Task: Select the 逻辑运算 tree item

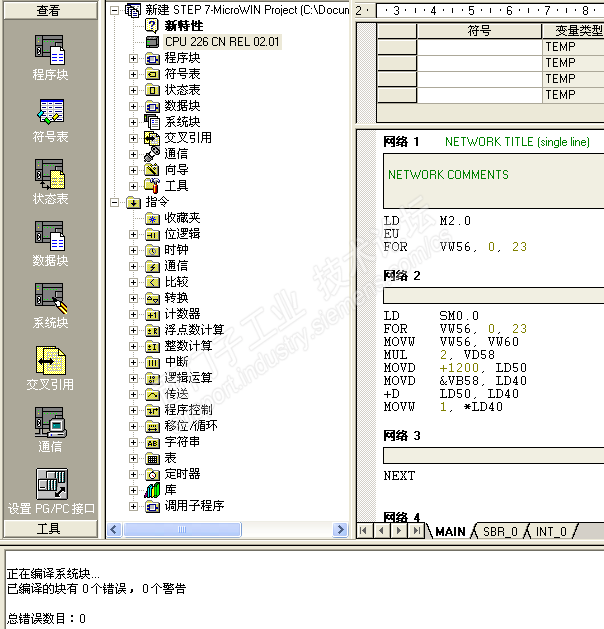Action: (188, 378)
